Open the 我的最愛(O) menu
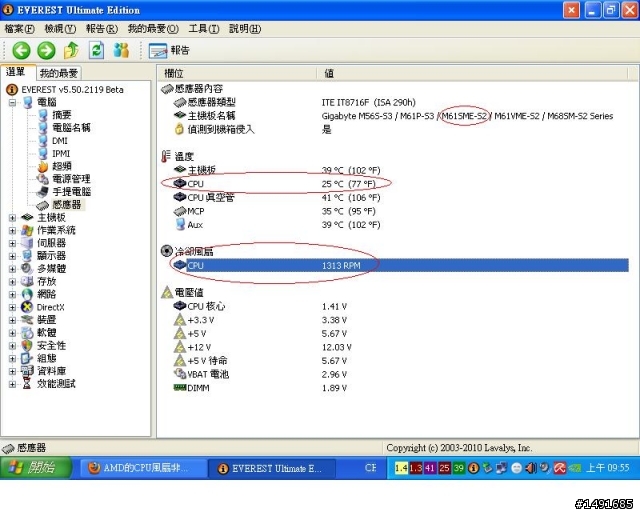 coord(153,29)
